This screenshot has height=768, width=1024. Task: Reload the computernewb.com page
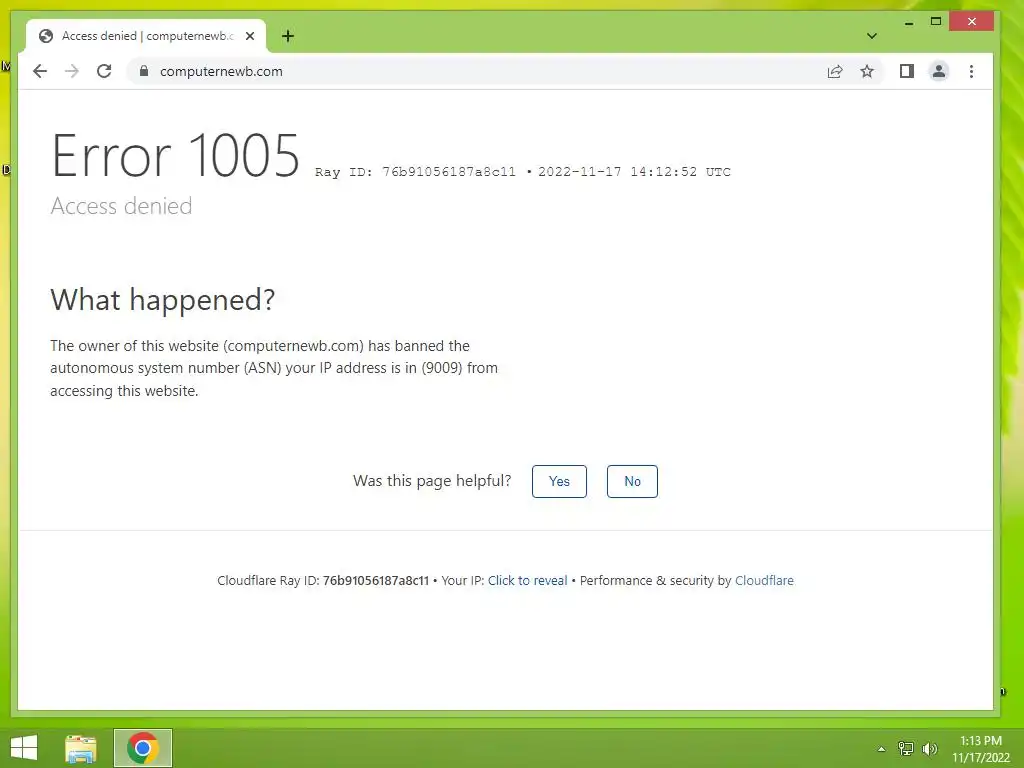point(104,71)
